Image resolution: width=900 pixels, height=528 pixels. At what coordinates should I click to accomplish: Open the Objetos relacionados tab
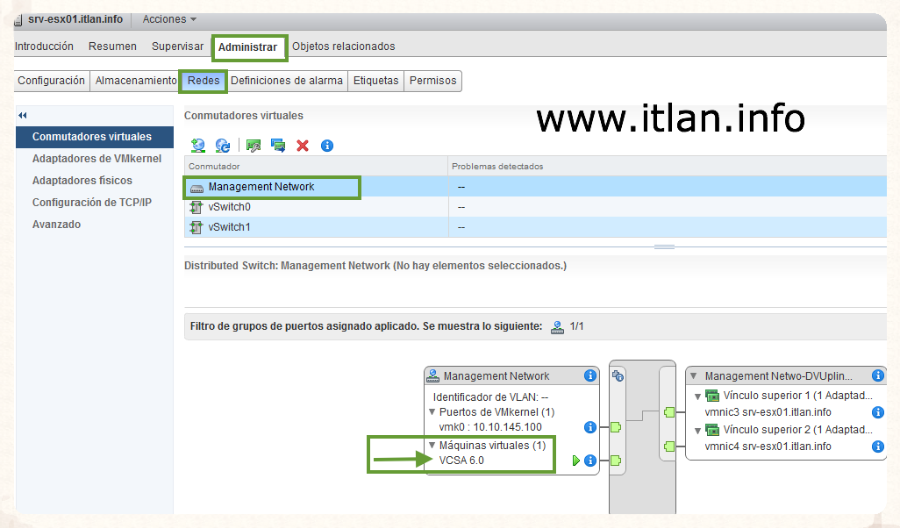point(343,46)
